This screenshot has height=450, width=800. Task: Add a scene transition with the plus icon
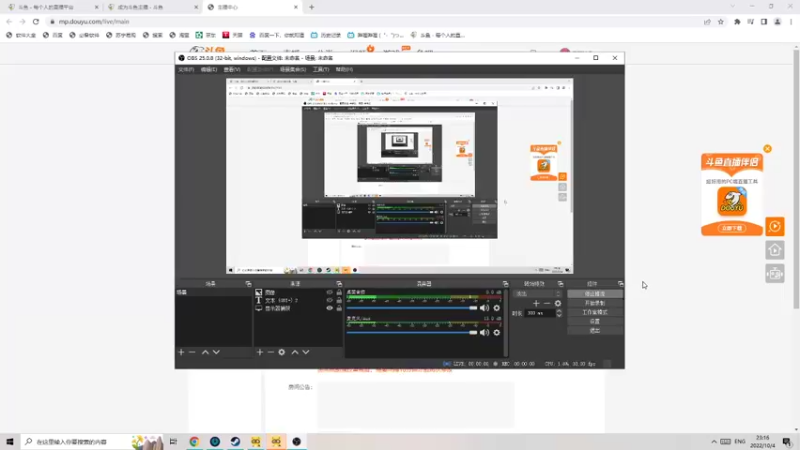click(x=536, y=303)
